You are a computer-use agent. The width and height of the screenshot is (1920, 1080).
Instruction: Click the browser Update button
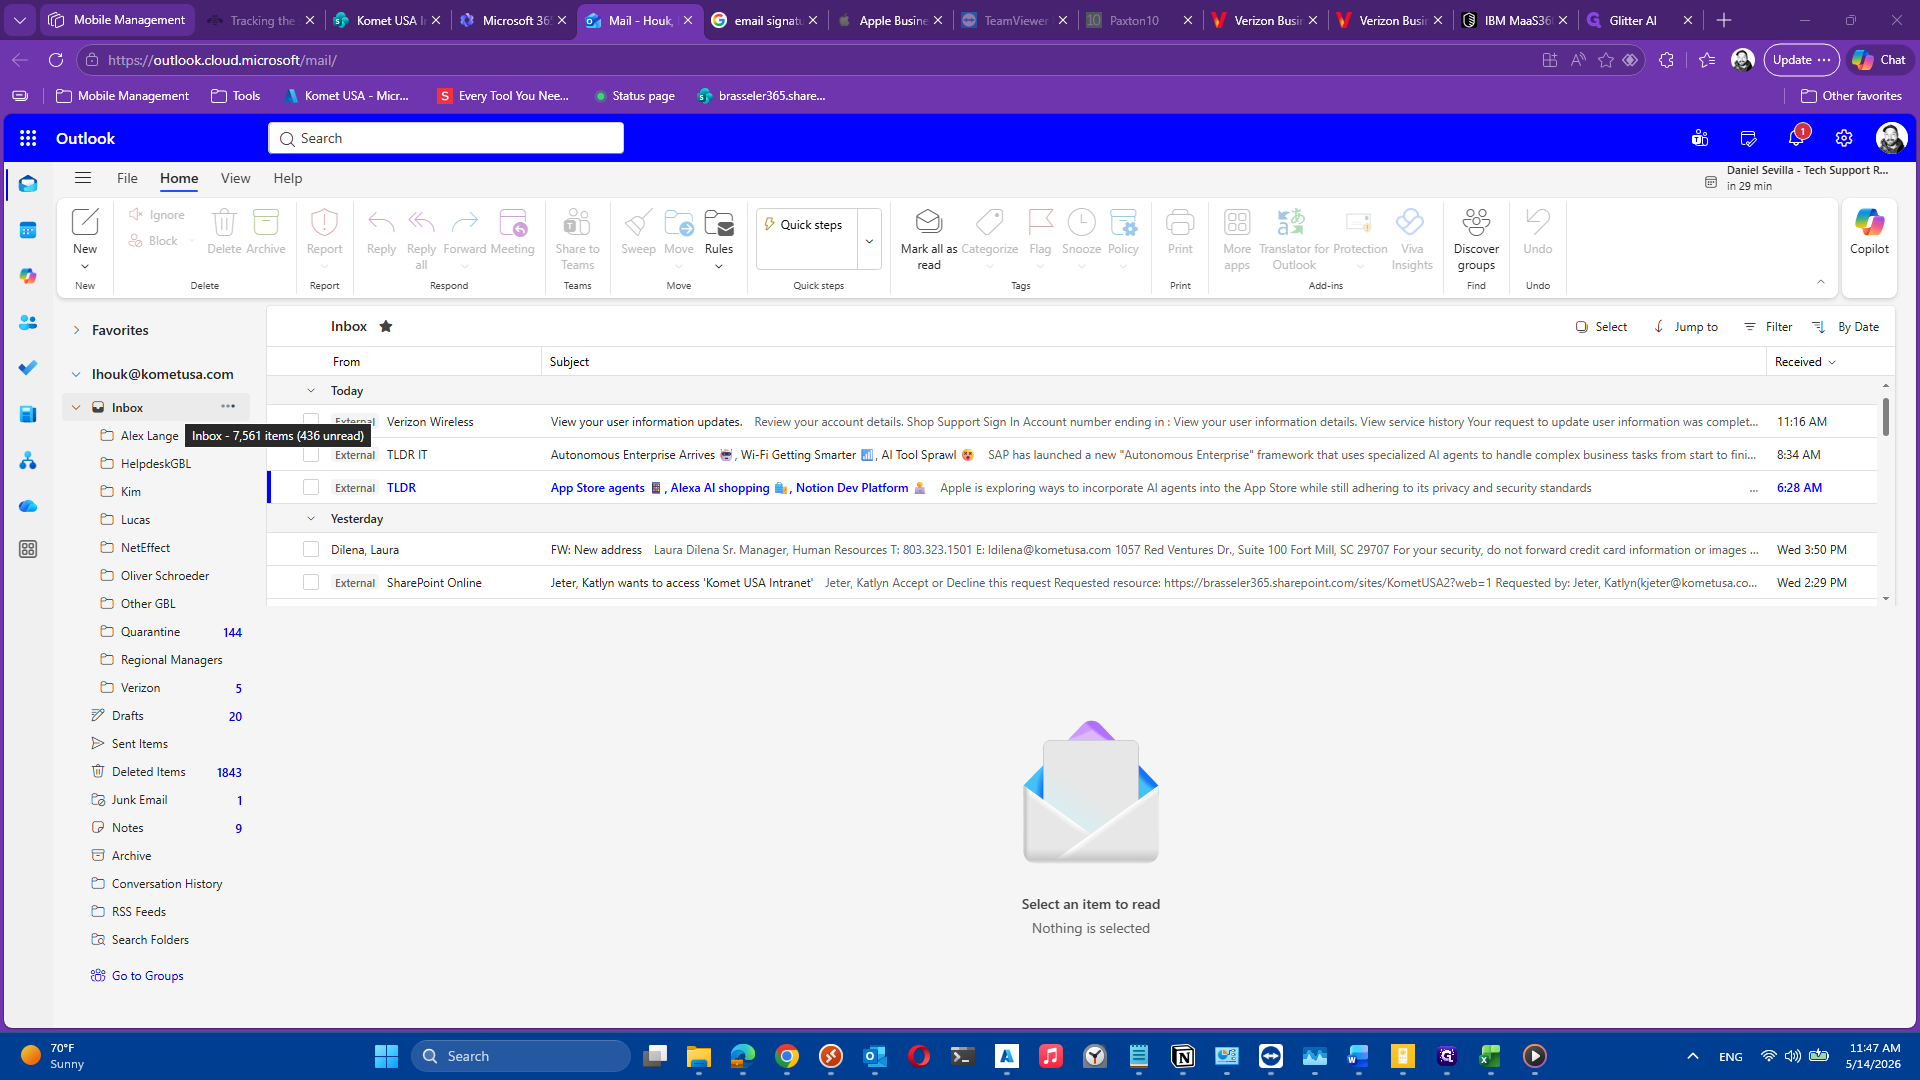1801,60
